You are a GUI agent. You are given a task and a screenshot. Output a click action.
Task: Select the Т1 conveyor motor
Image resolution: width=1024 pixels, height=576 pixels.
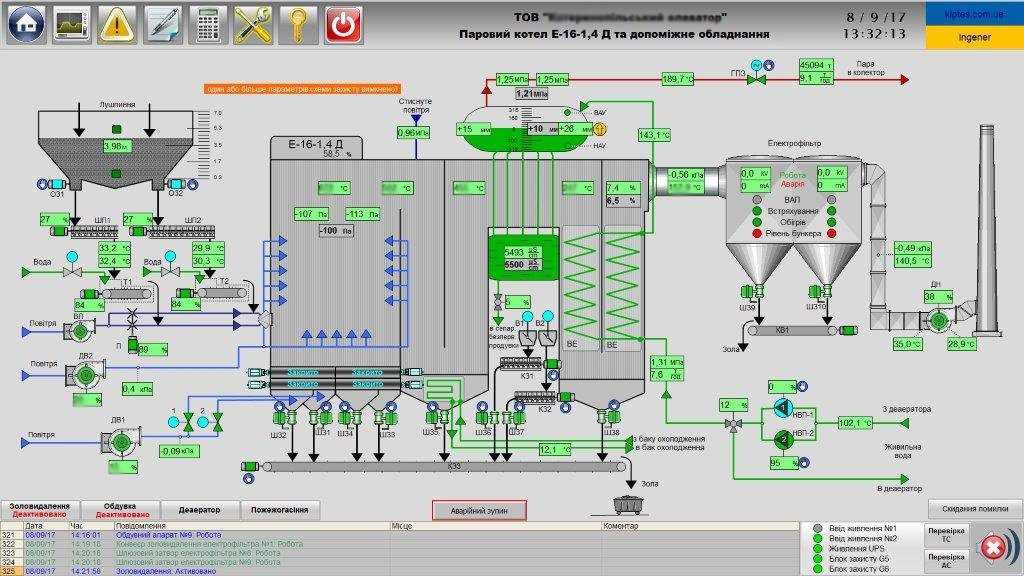[x=89, y=295]
